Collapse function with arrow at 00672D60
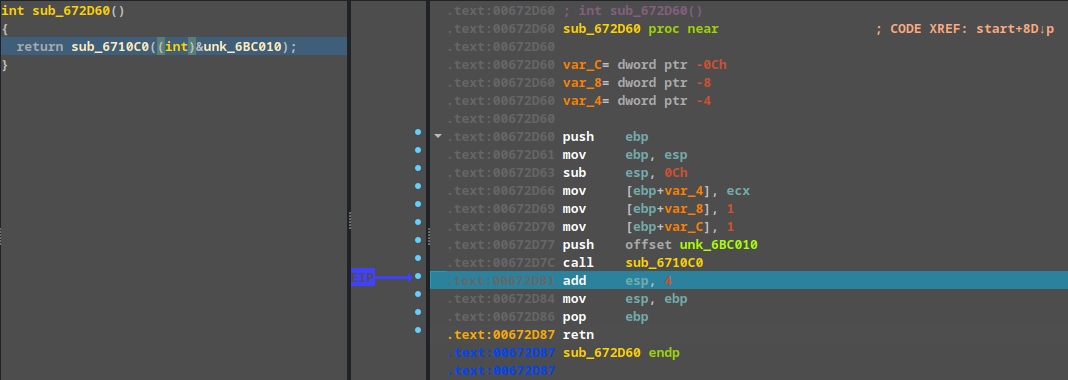 click(x=438, y=137)
